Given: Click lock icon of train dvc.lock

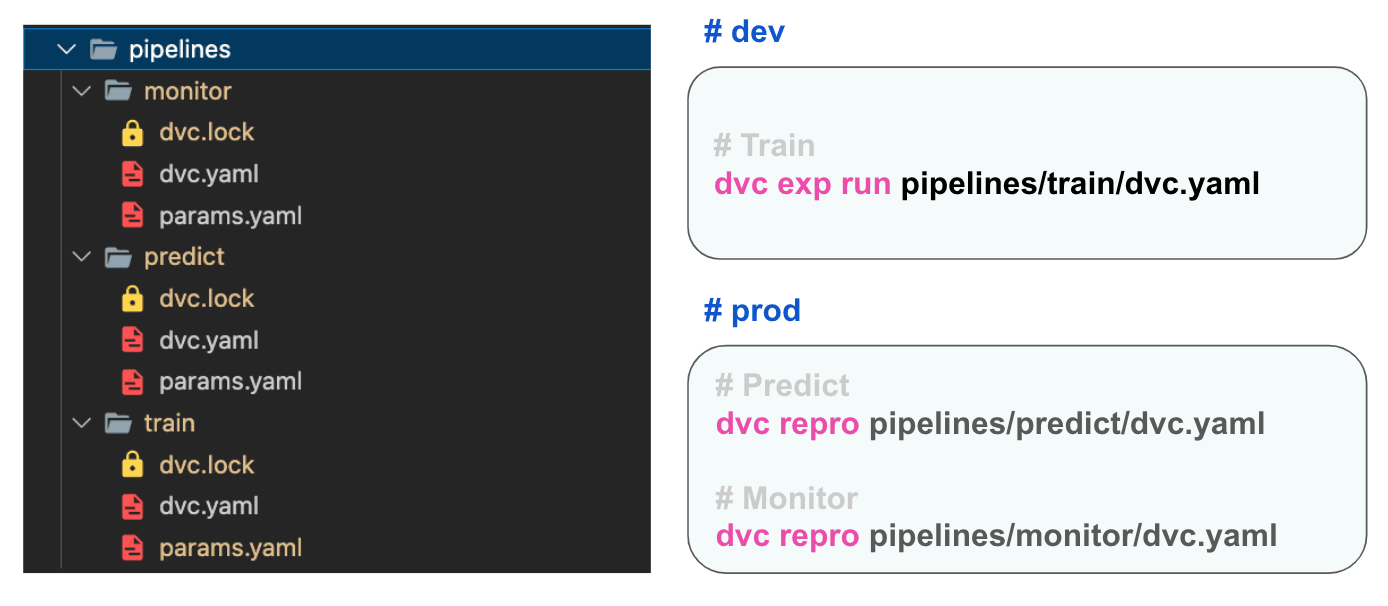Looking at the screenshot, I should click(132, 465).
